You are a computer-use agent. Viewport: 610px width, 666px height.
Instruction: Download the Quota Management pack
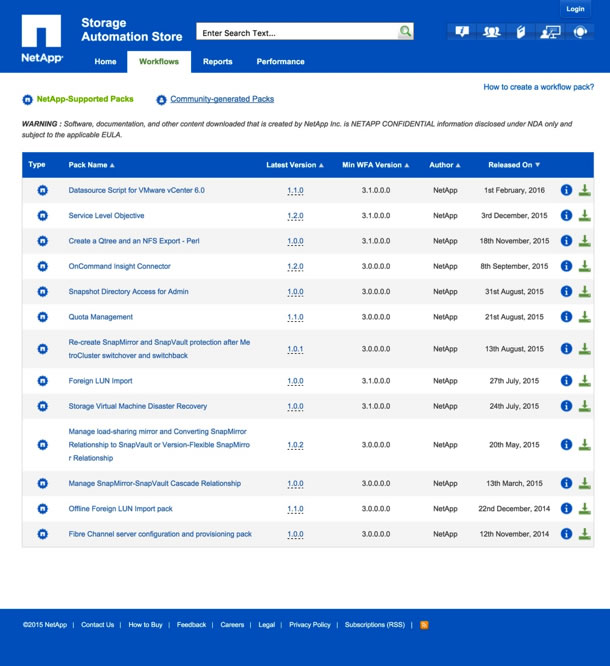click(585, 317)
